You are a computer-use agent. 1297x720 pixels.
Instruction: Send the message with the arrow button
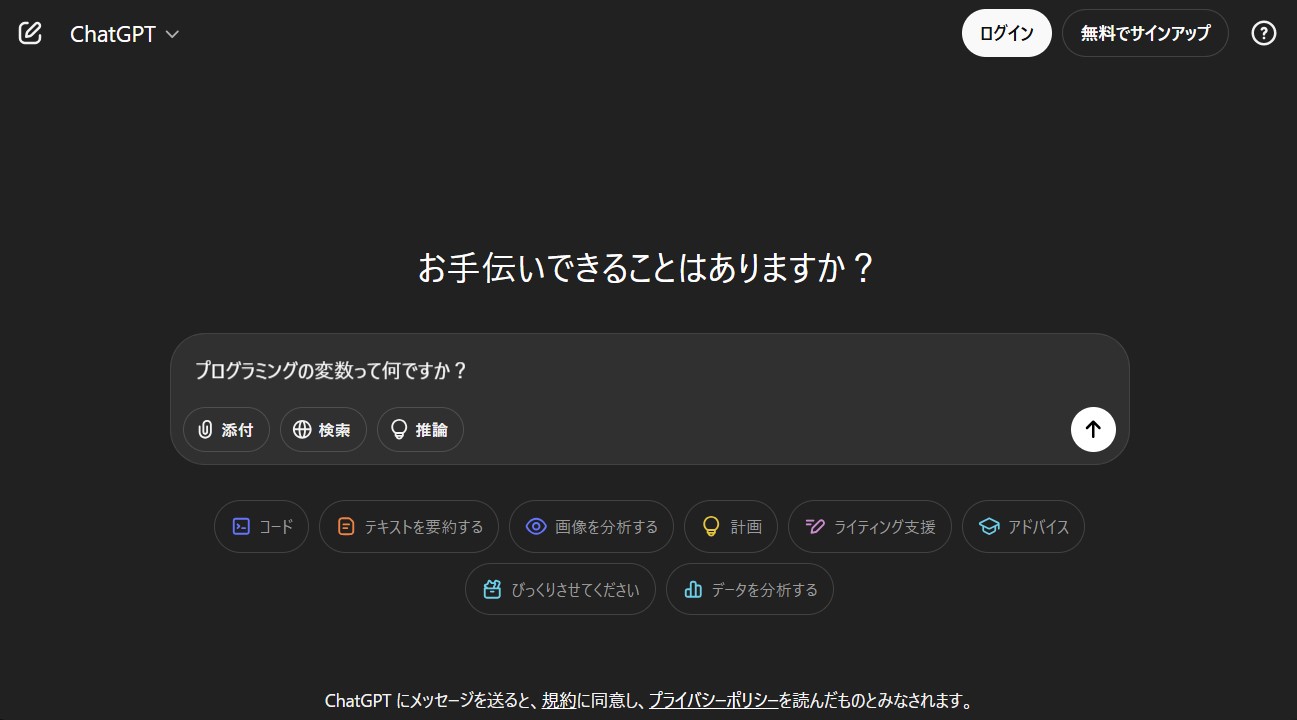coord(1093,429)
